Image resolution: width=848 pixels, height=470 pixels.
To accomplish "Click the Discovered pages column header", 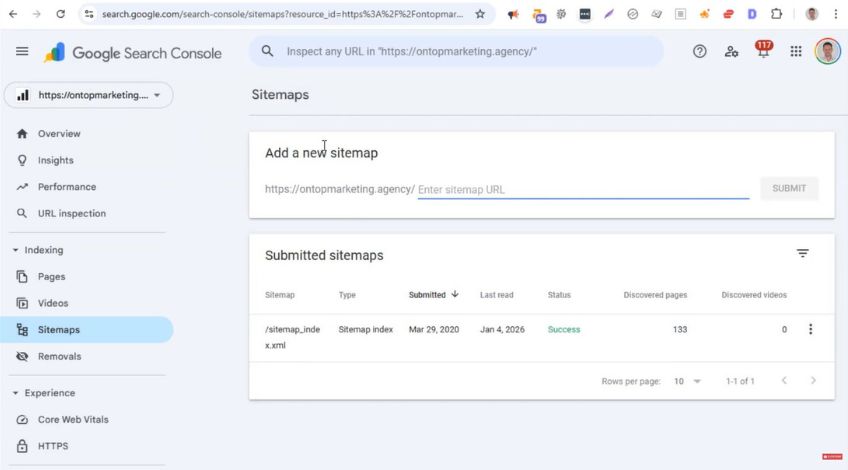I will [655, 295].
